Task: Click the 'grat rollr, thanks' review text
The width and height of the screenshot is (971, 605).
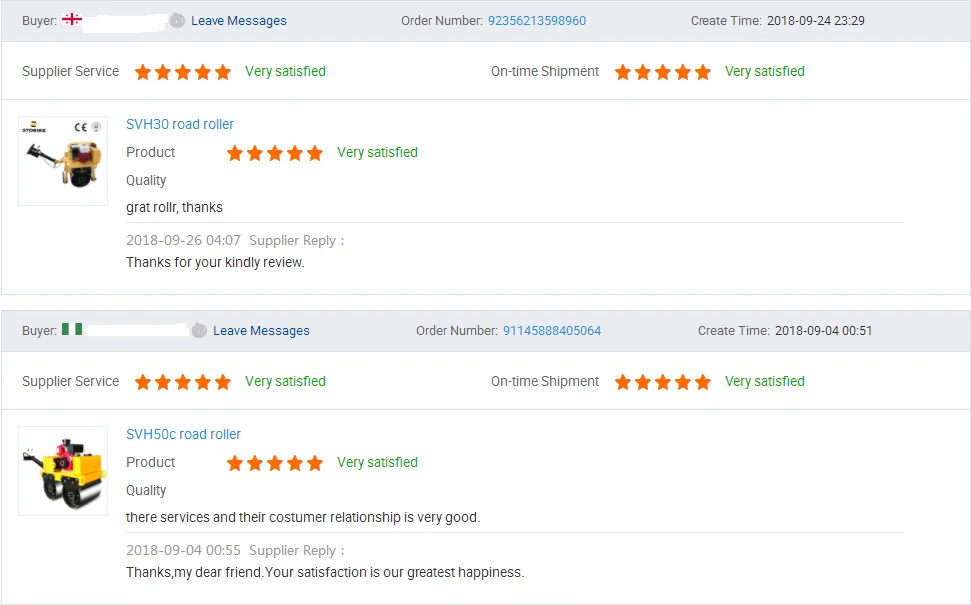Action: click(x=174, y=207)
